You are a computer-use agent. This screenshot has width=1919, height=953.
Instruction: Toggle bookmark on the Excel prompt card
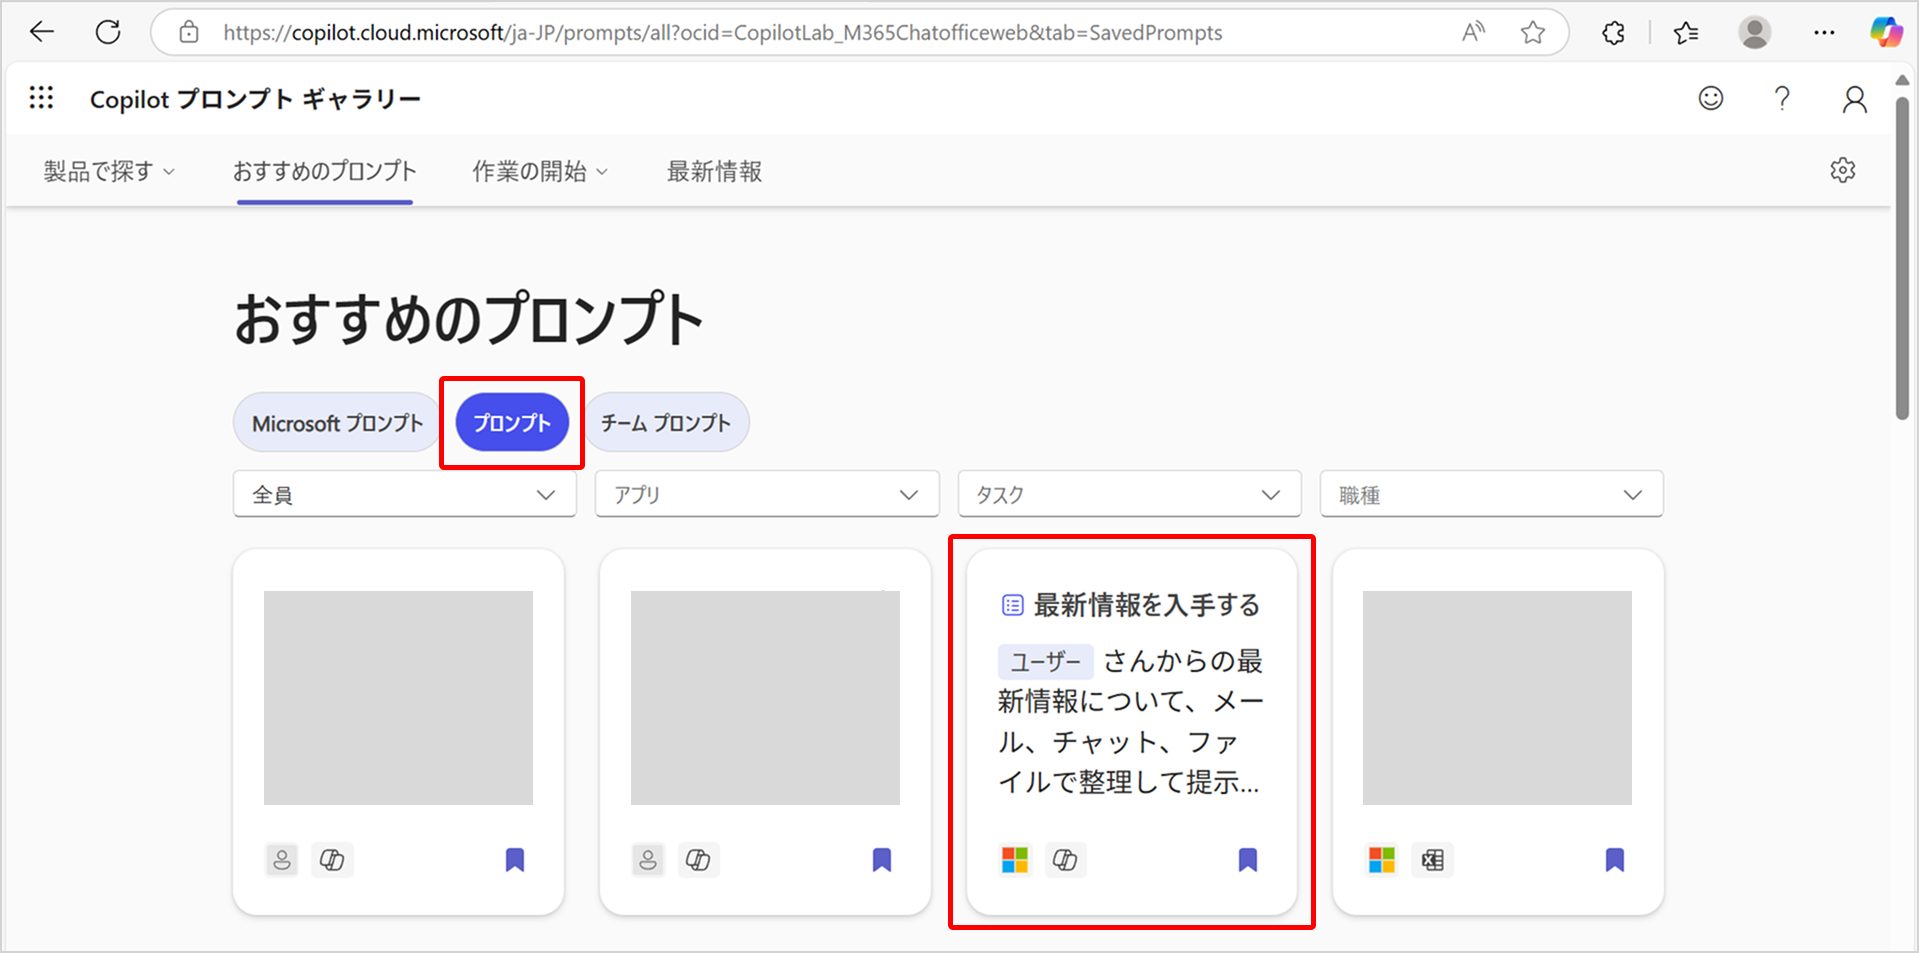click(x=1614, y=860)
